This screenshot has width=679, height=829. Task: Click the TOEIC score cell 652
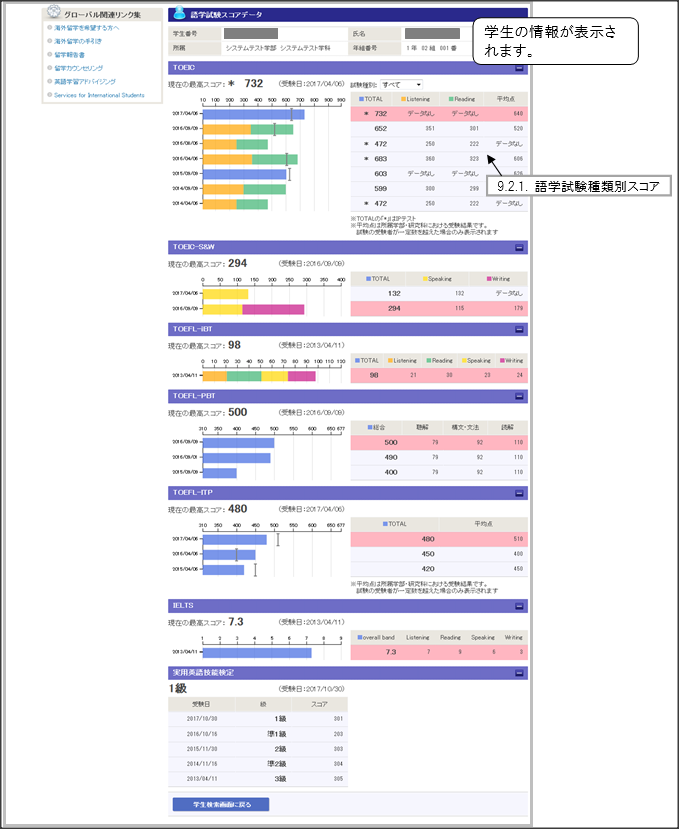coord(381,128)
